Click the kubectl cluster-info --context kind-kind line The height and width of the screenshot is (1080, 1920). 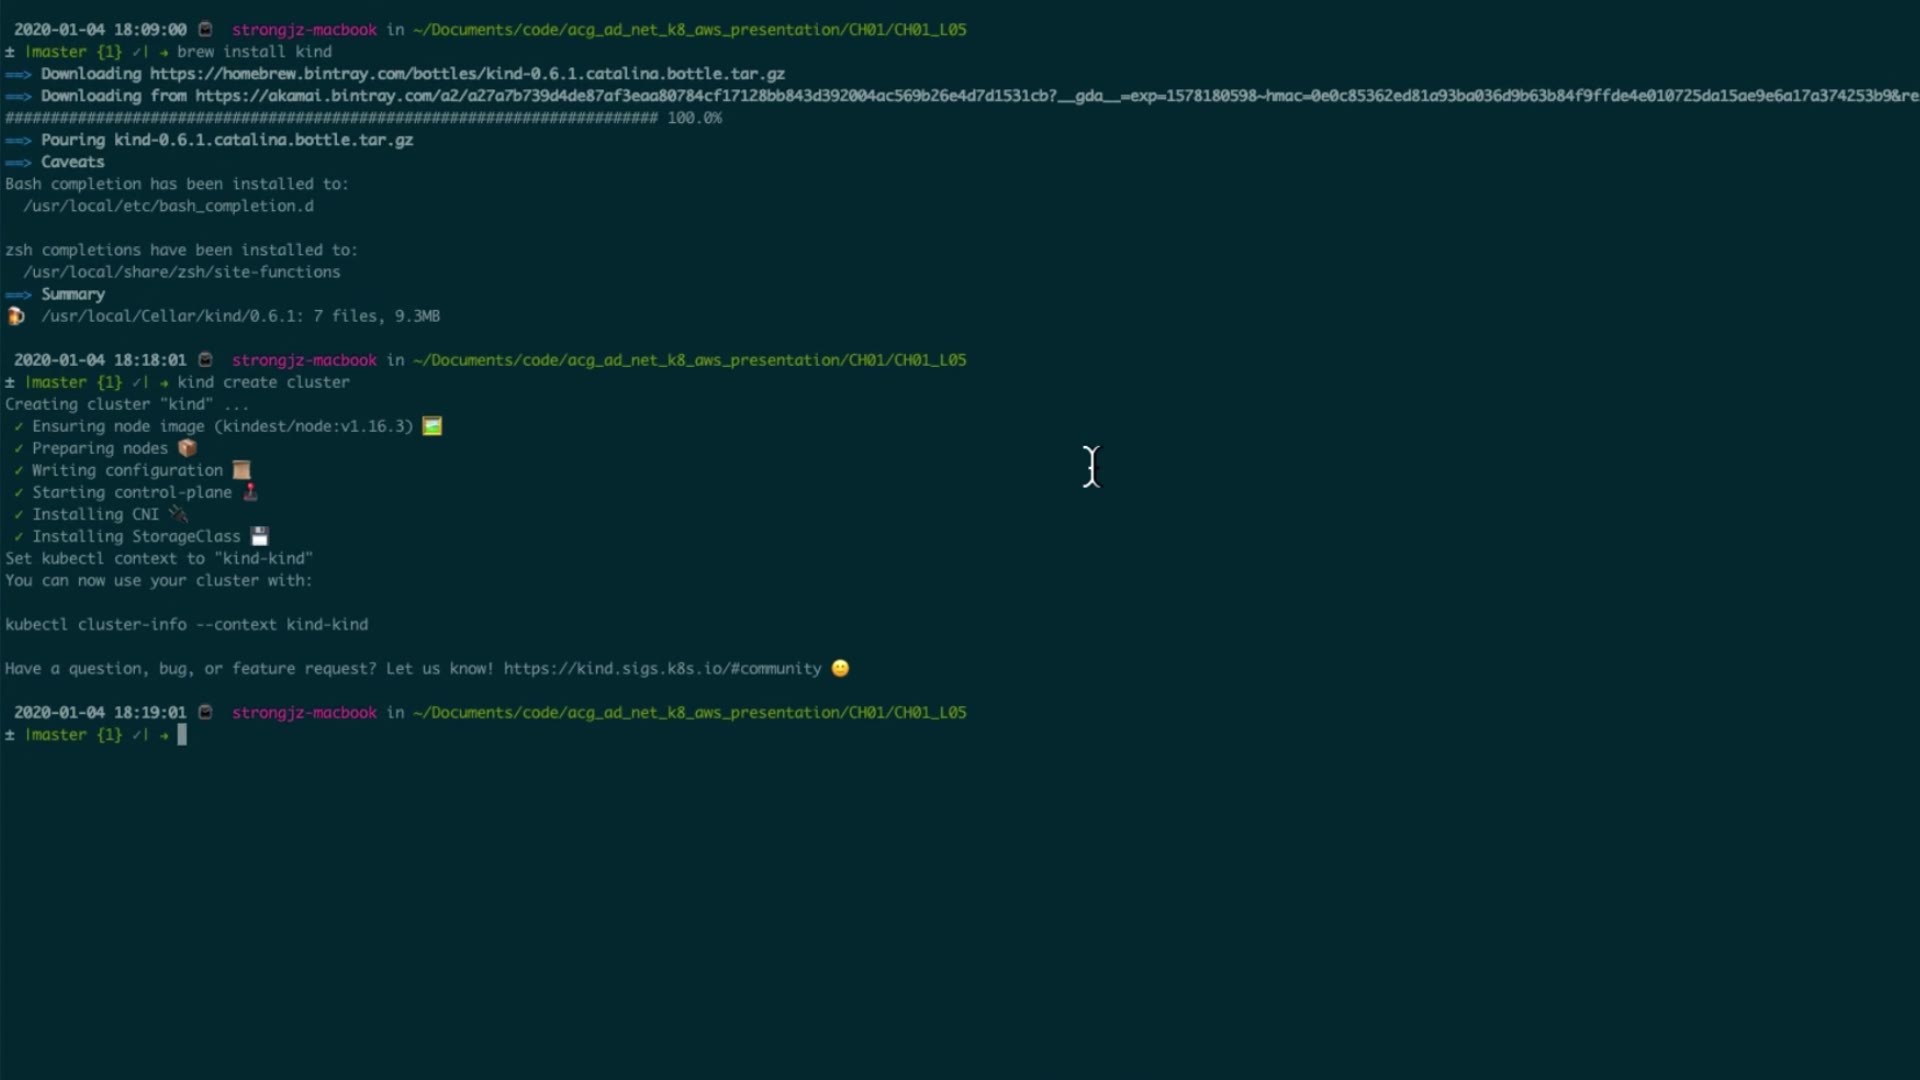point(186,624)
